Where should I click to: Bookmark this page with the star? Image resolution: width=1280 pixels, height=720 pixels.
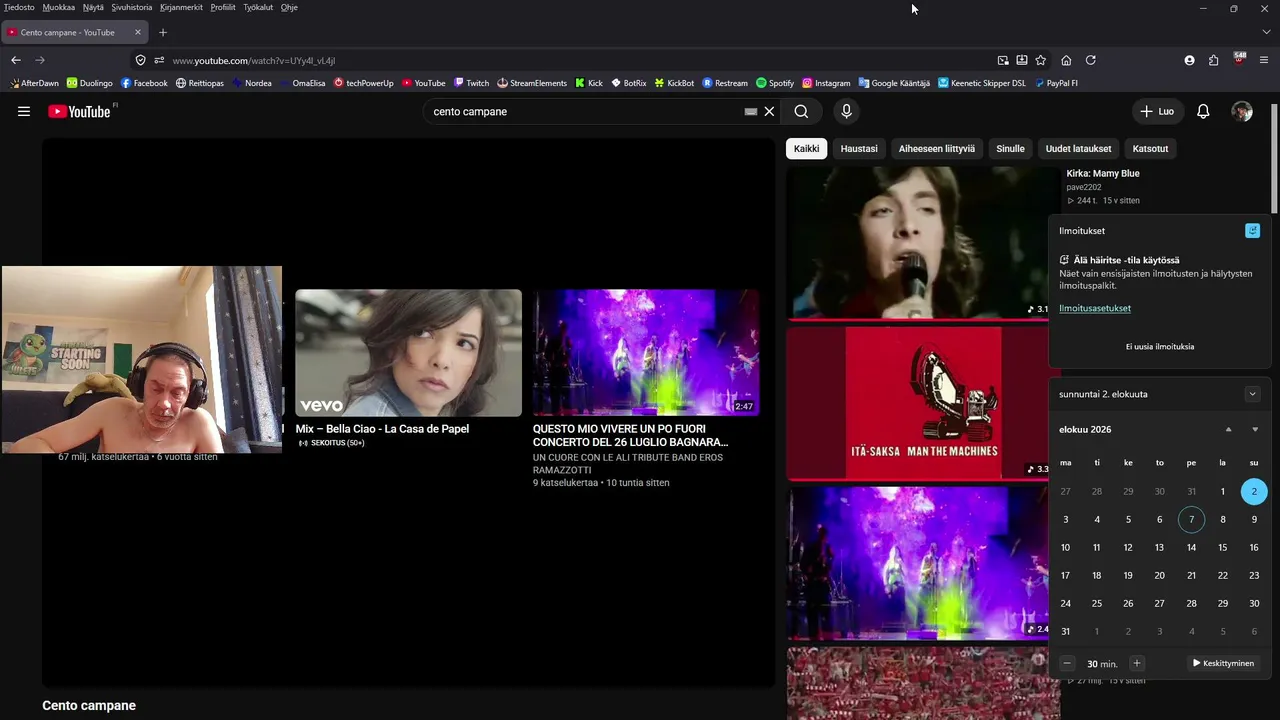1041,60
